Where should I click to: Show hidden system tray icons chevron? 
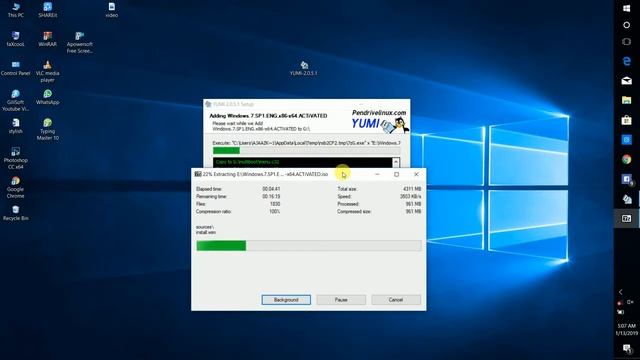point(621,292)
